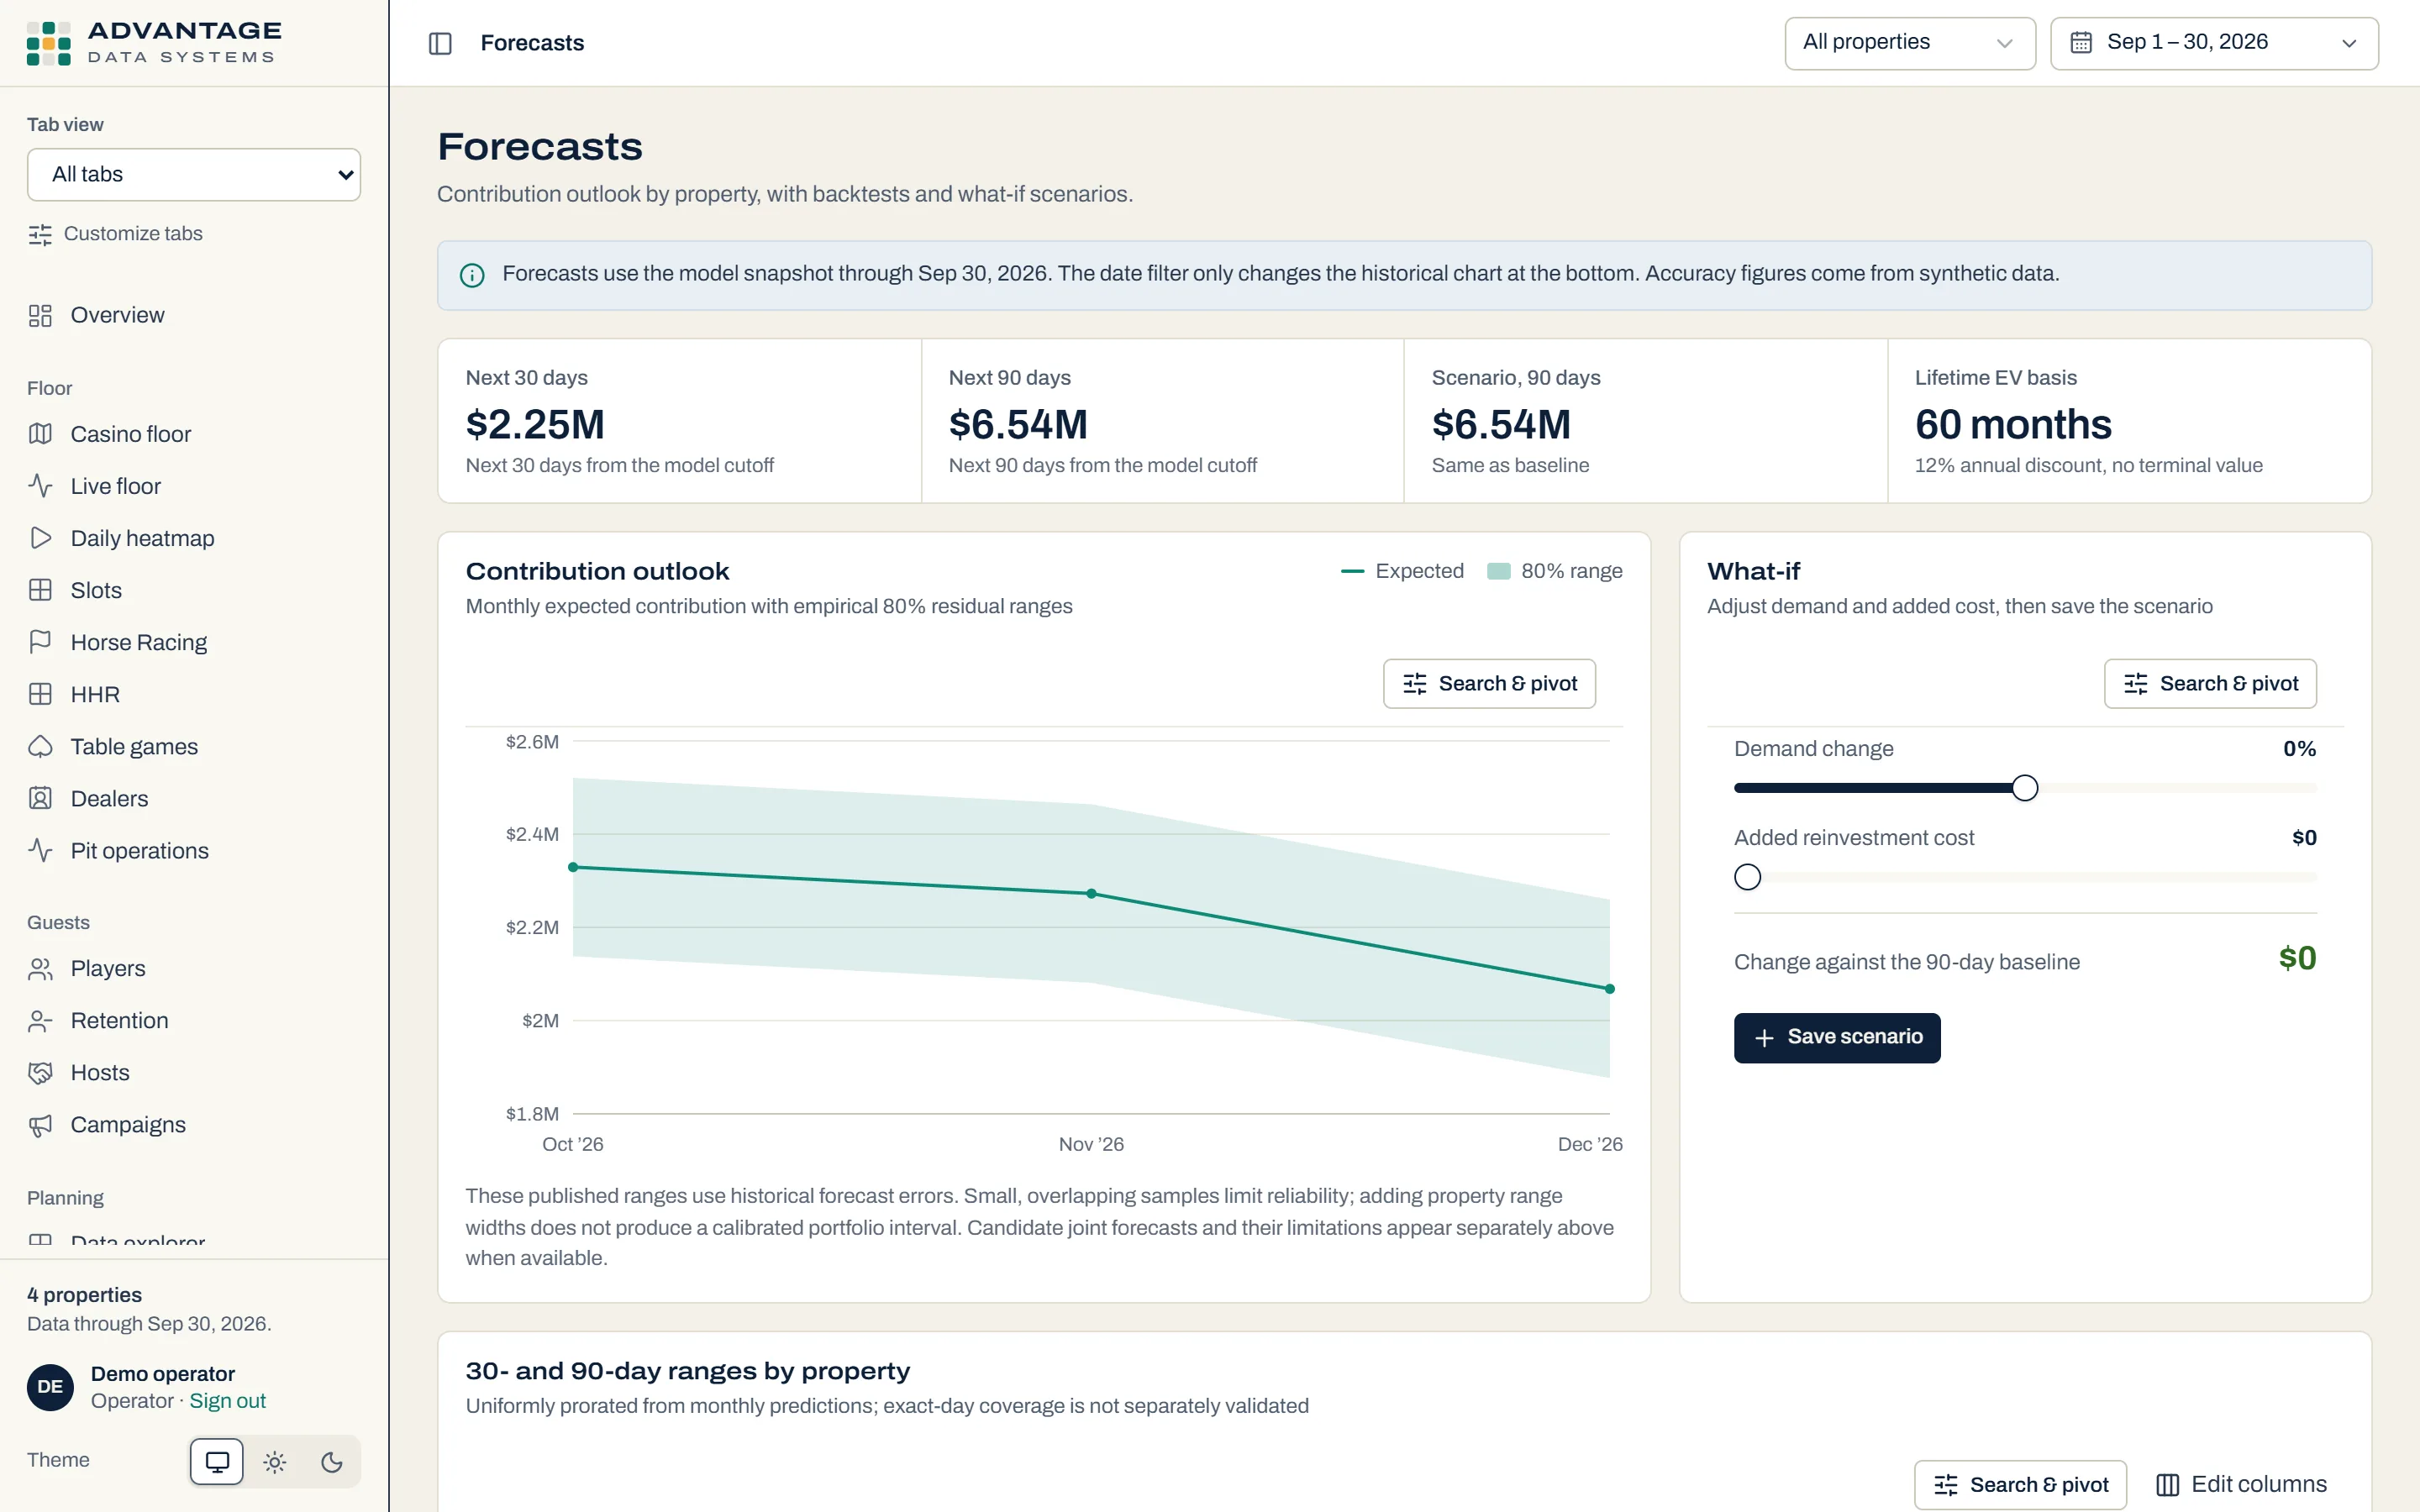Viewport: 2420px width, 1512px height.
Task: Click the Retention user-minus icon
Action: [x=40, y=1020]
